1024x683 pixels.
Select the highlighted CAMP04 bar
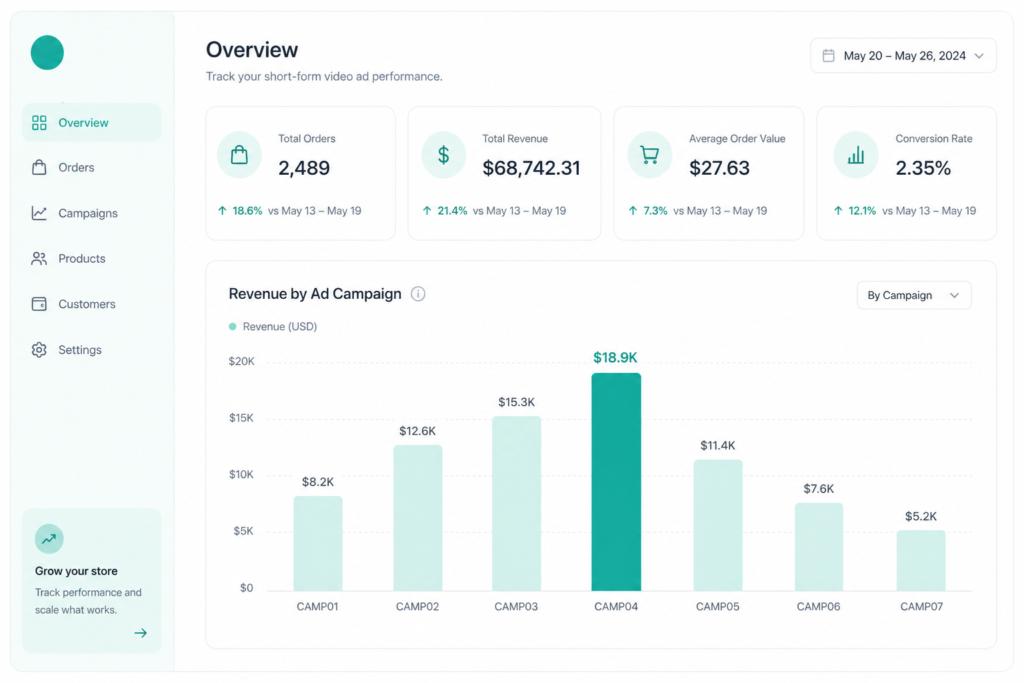tap(616, 482)
